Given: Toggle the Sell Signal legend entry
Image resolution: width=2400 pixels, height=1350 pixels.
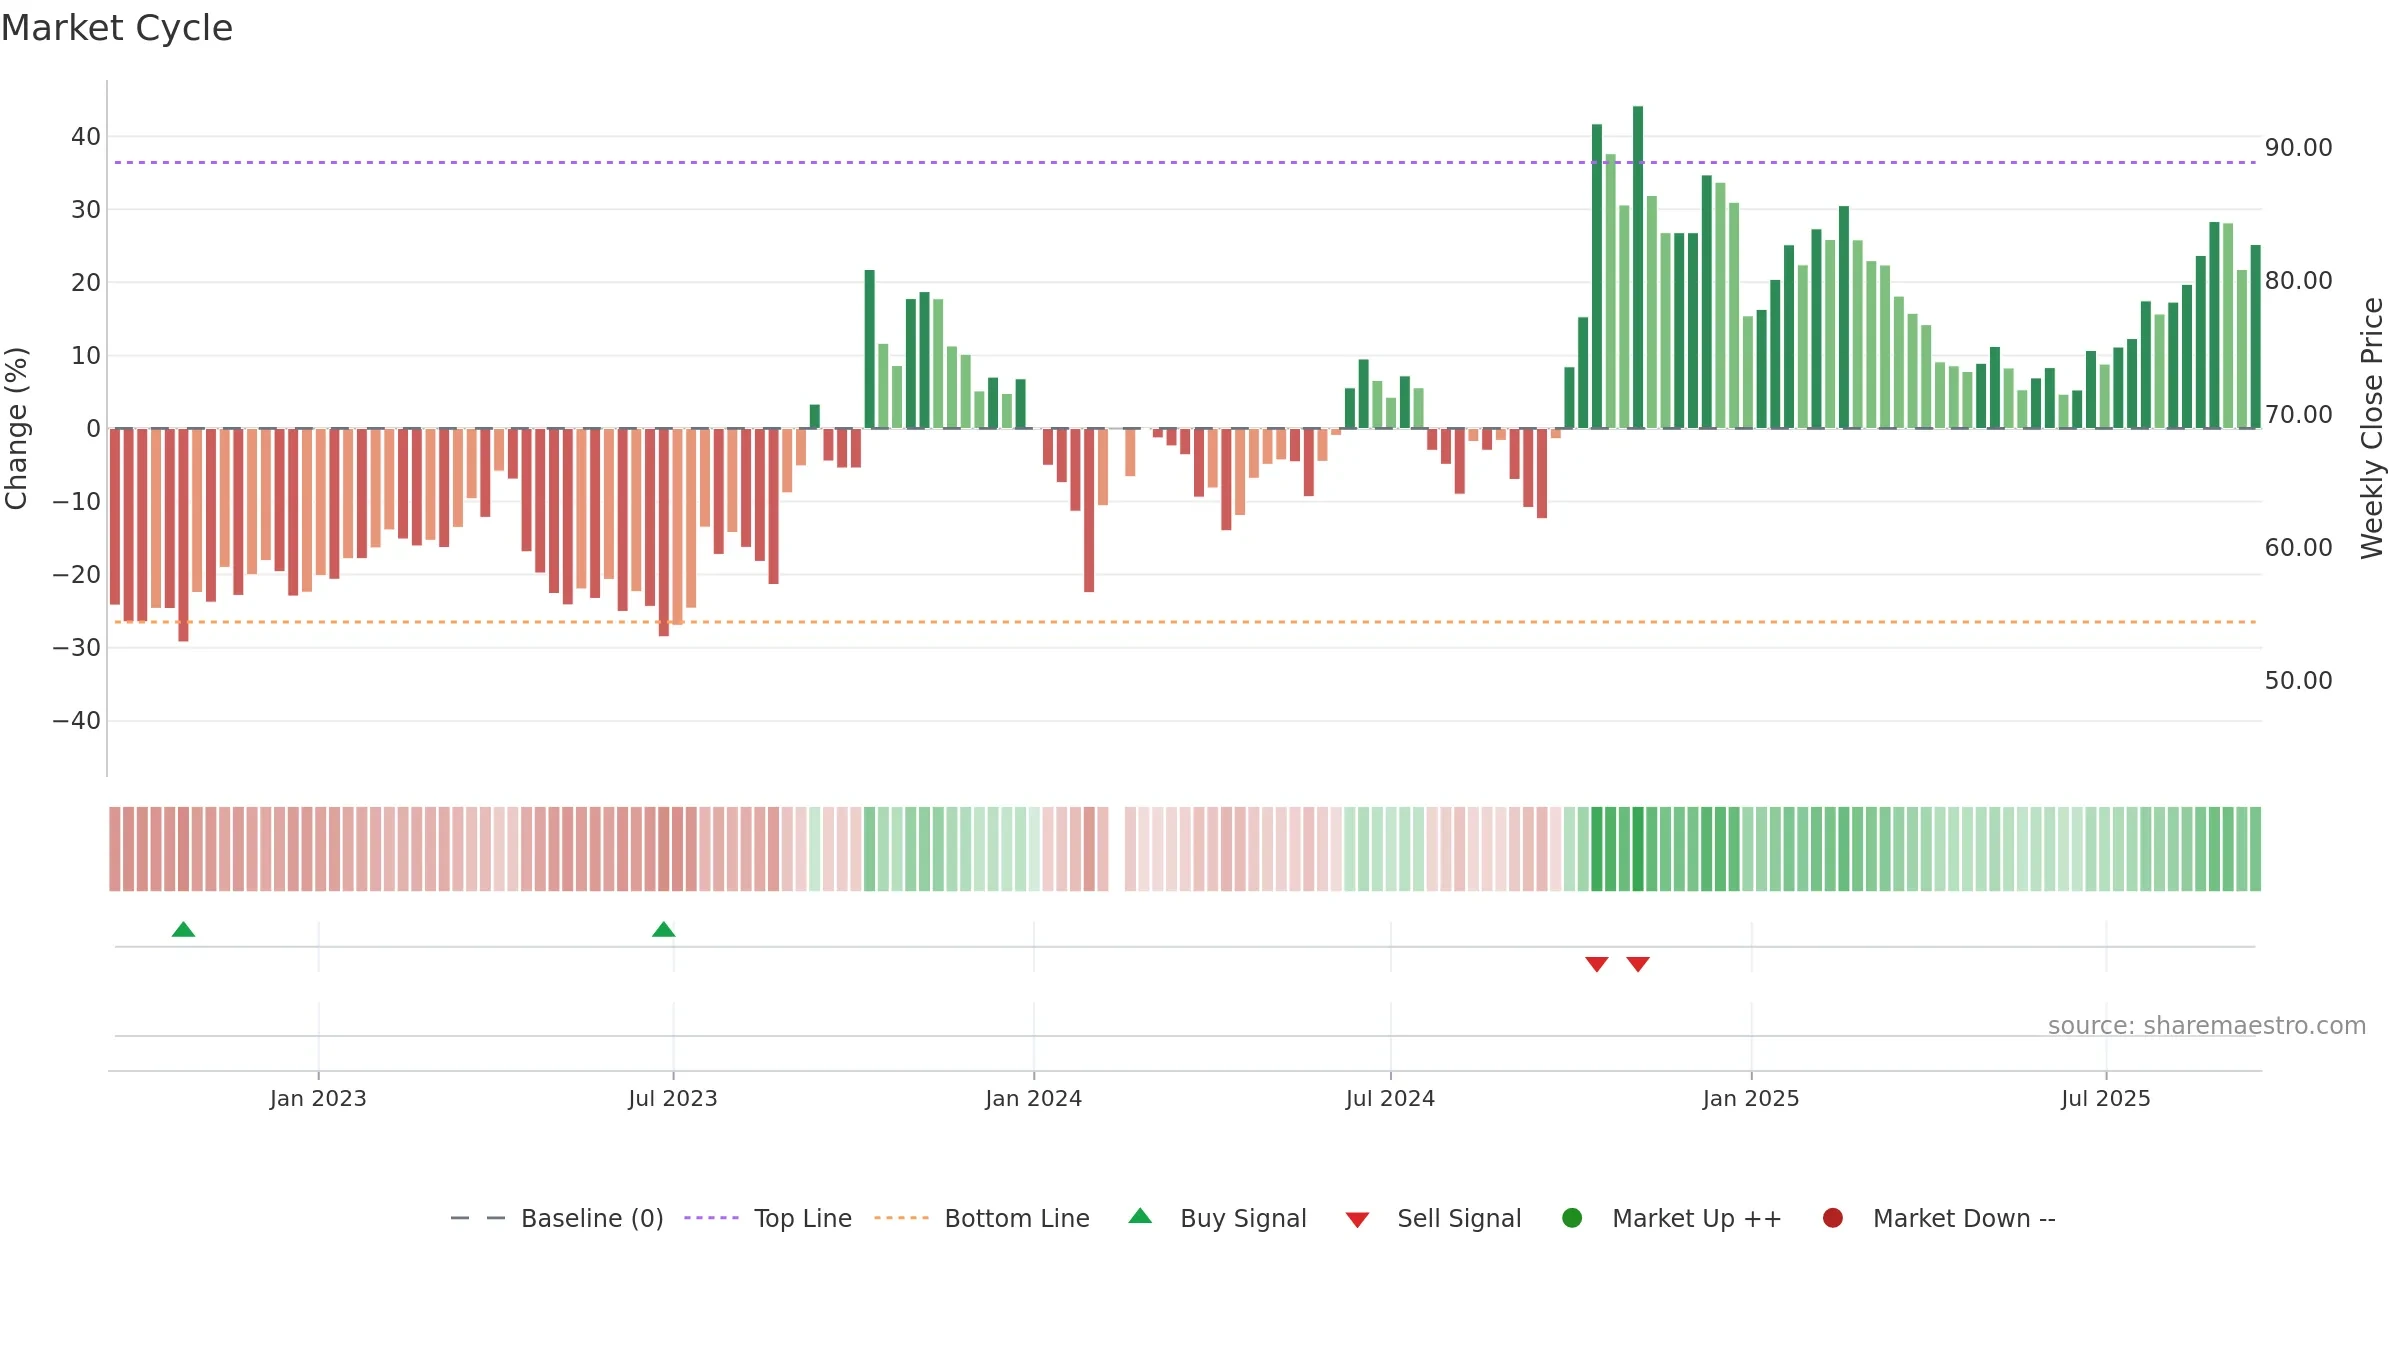Looking at the screenshot, I should tap(1433, 1218).
